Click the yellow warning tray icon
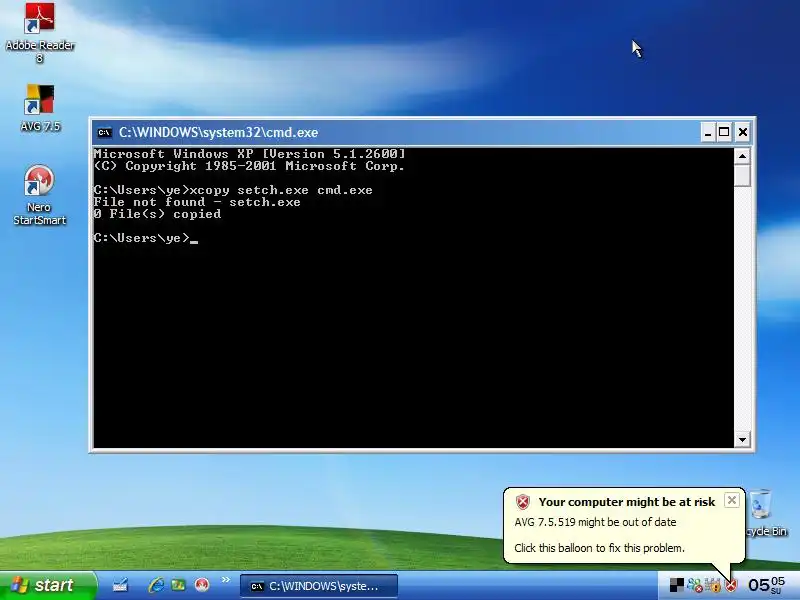The width and height of the screenshot is (800, 600). (x=713, y=585)
